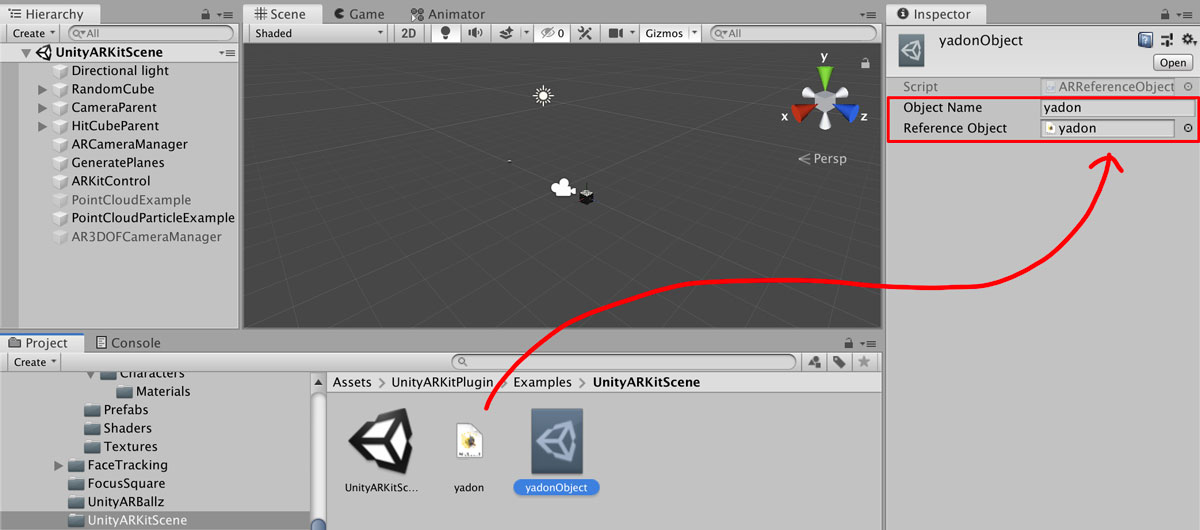Click Hierarchy search field
1200x530 pixels.
pyautogui.click(x=151, y=33)
